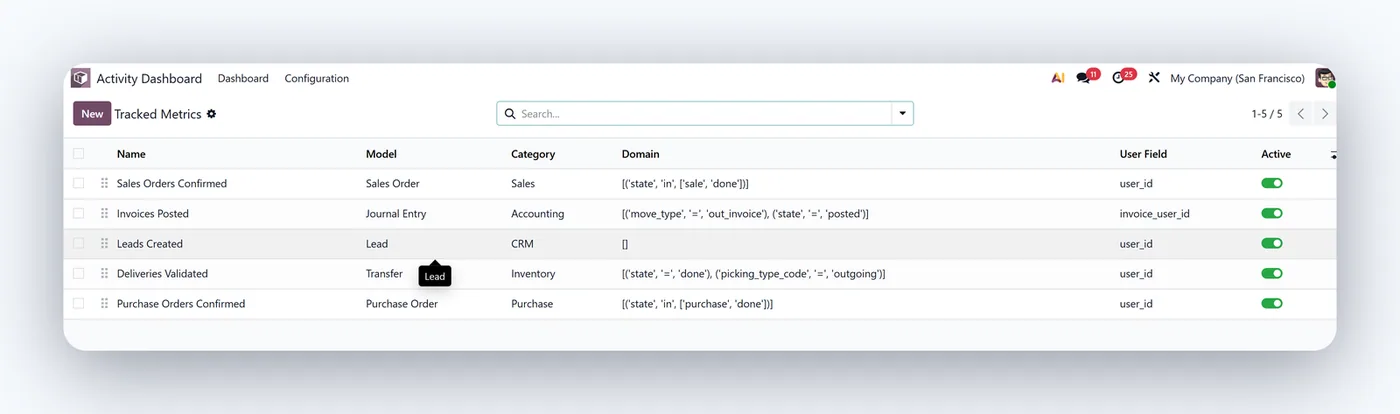Click the Accounting category cell
The image size is (1400, 414).
click(538, 214)
